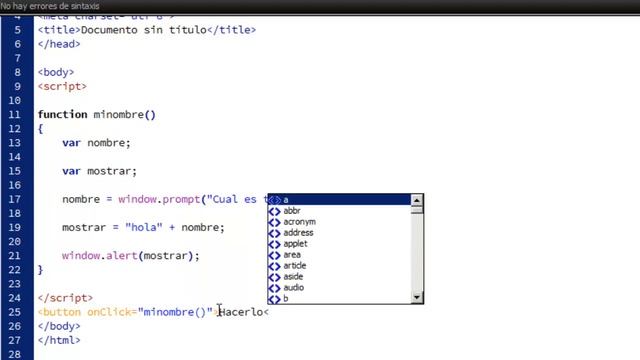This screenshot has width=640, height=360.
Task: Click the </head> closing tag
Action: [x=59, y=44]
